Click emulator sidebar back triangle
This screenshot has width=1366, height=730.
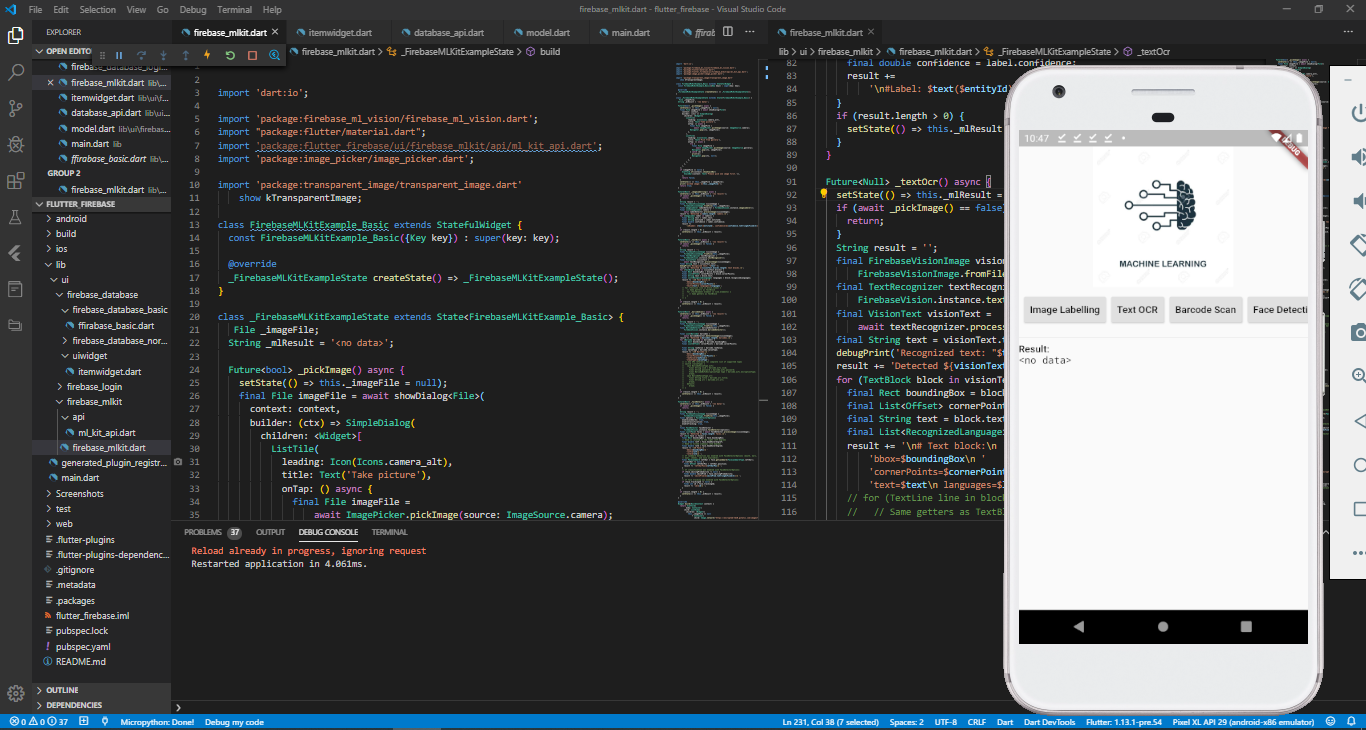tap(1358, 421)
